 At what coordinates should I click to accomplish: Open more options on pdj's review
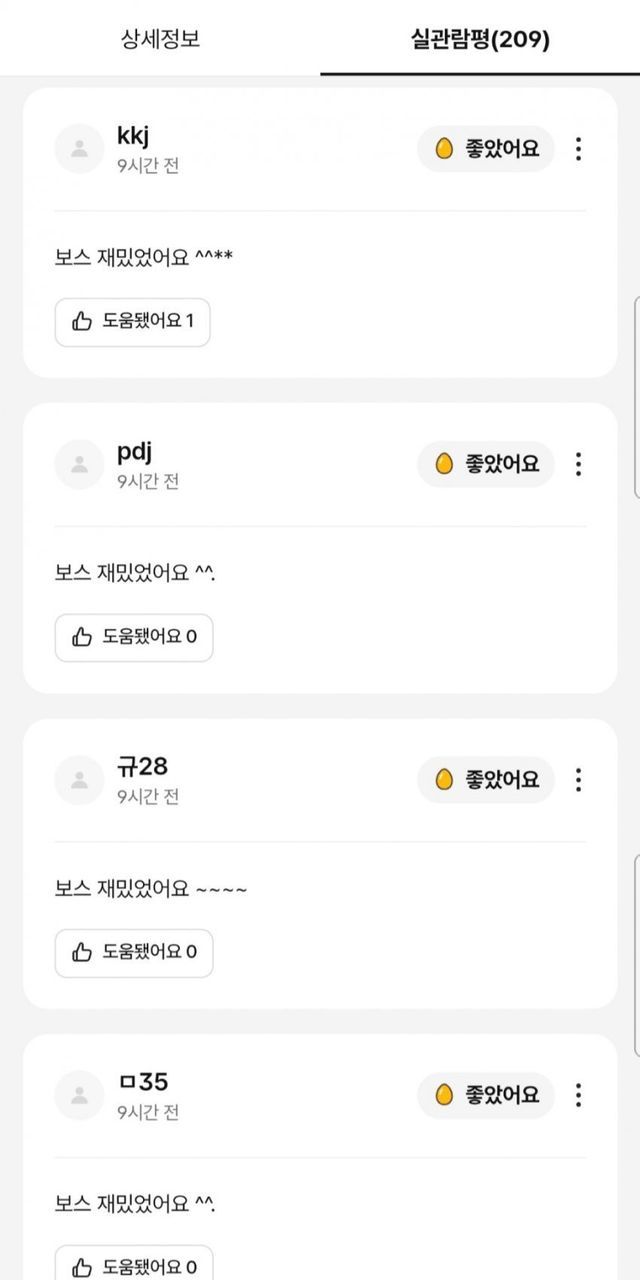tap(578, 464)
